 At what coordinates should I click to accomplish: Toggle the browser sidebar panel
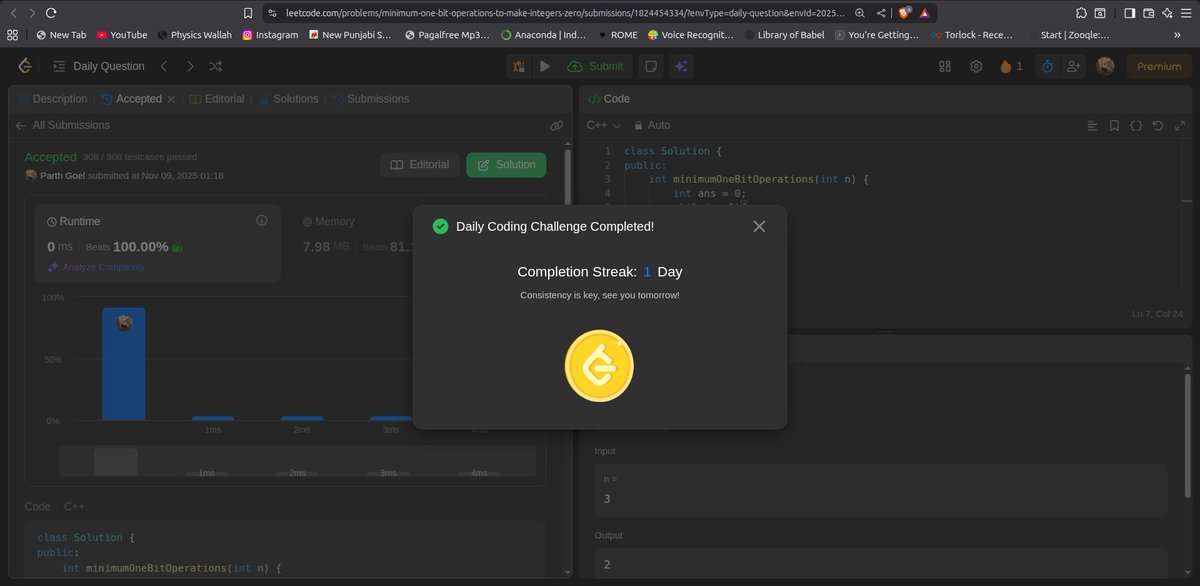pos(1129,13)
